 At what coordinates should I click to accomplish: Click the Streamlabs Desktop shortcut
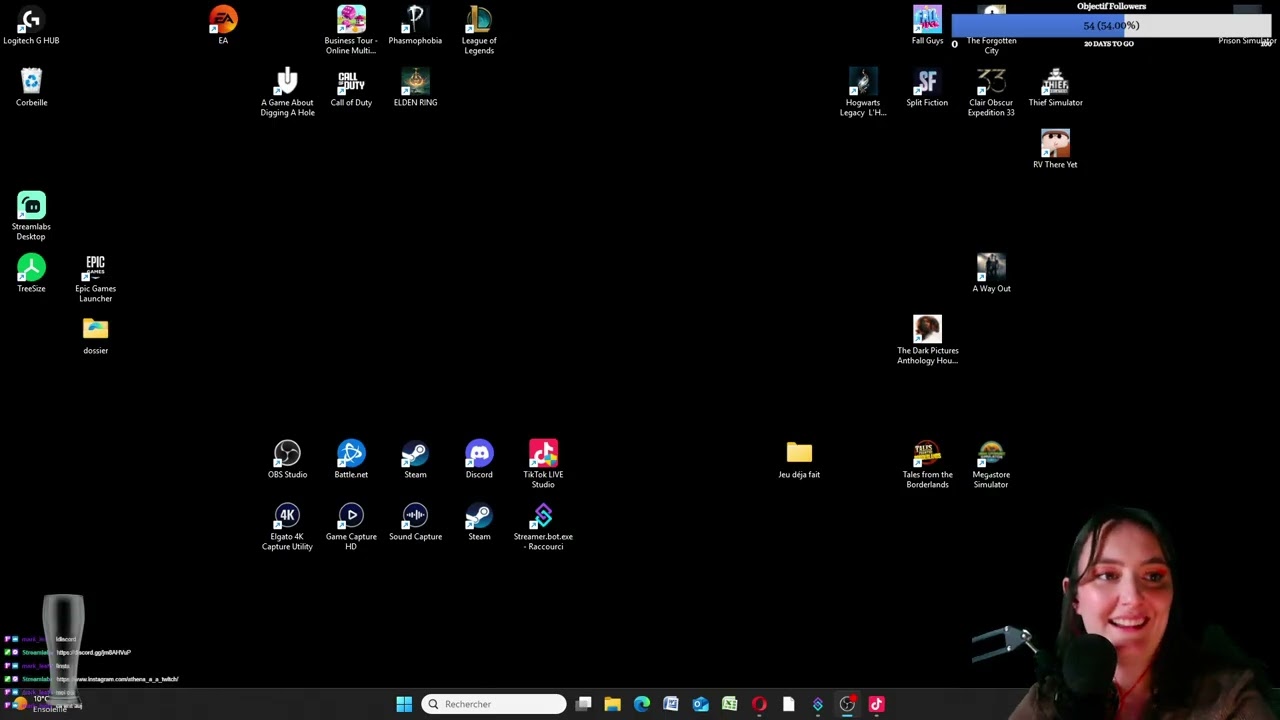[31, 216]
